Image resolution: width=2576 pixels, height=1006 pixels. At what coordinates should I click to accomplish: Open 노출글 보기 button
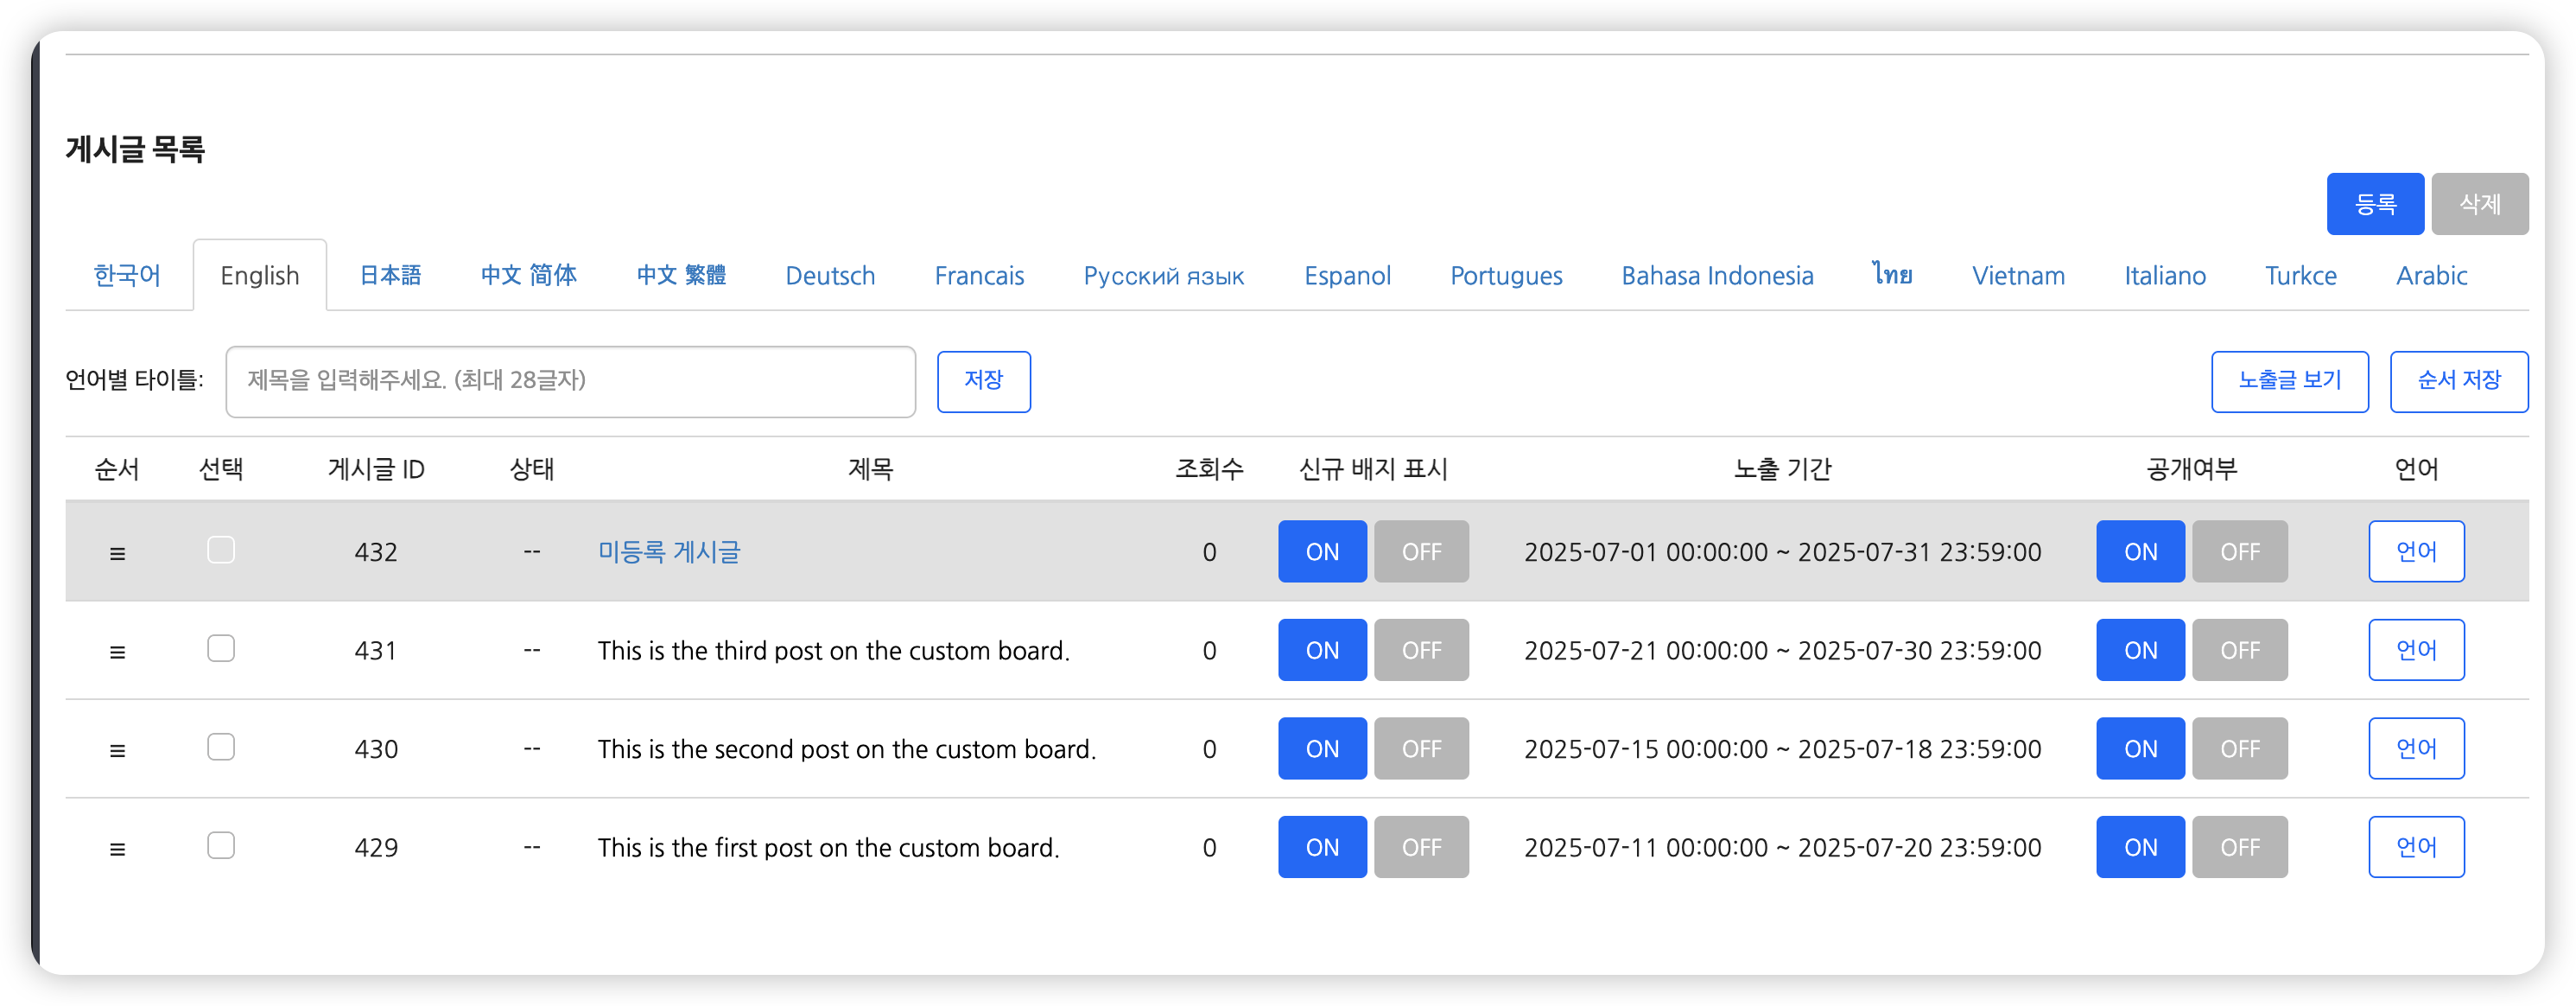(x=2289, y=381)
